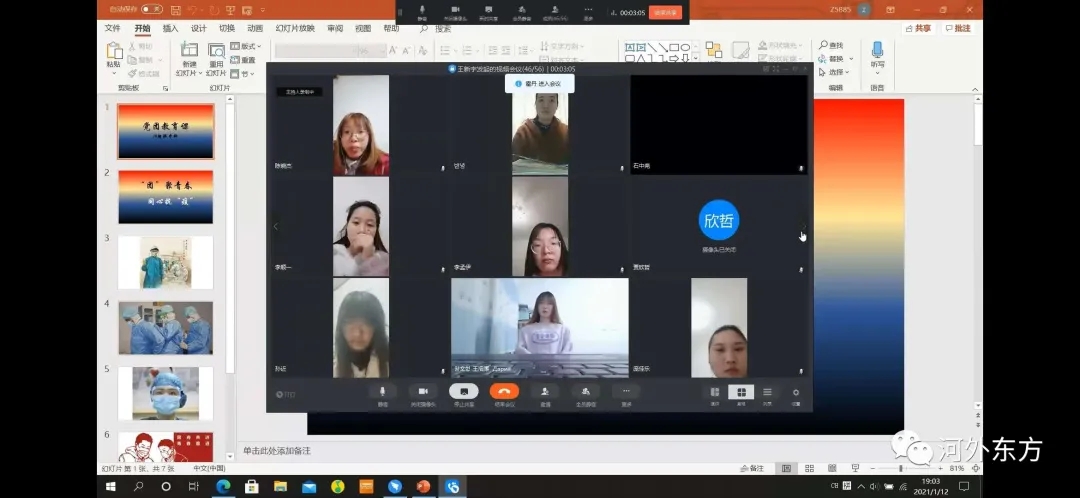Image resolution: width=1080 pixels, height=498 pixels.
Task: Click the Share button in PowerPoint
Action: click(x=916, y=29)
